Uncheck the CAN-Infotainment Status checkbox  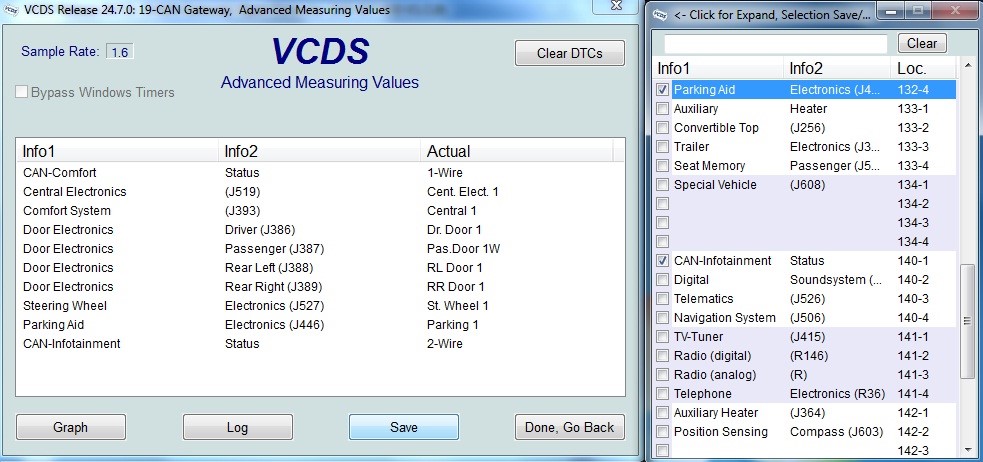[663, 261]
